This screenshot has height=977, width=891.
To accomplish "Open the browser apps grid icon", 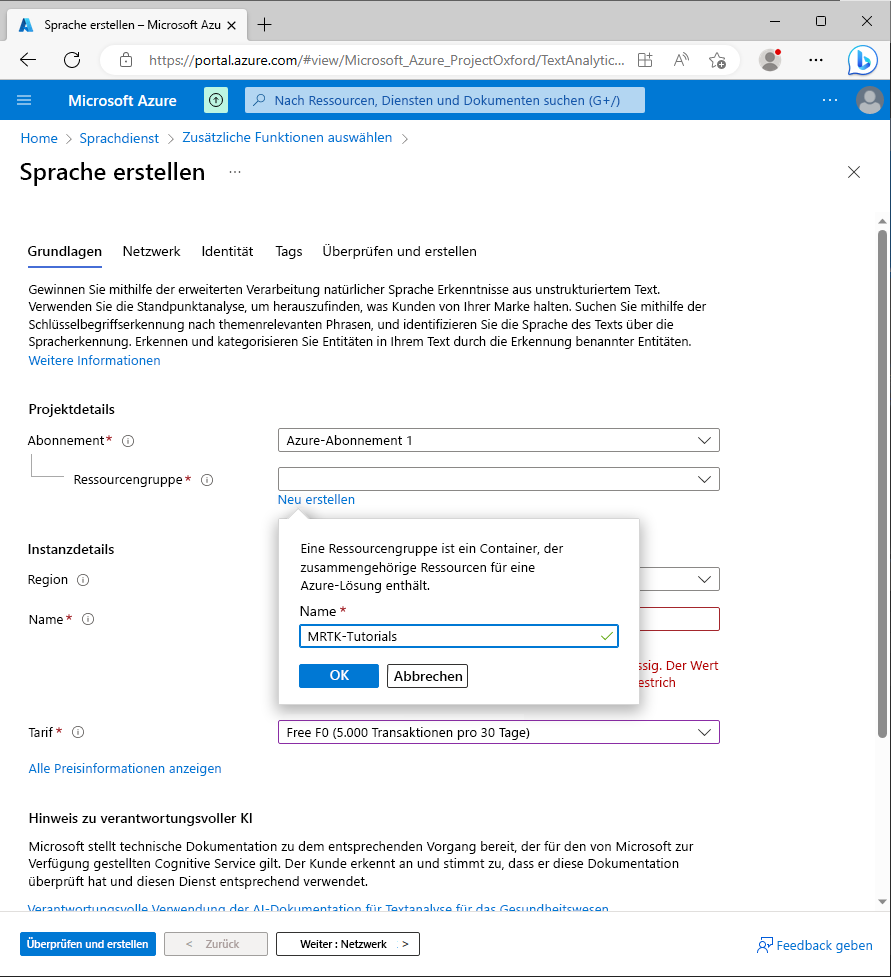I will (646, 60).
